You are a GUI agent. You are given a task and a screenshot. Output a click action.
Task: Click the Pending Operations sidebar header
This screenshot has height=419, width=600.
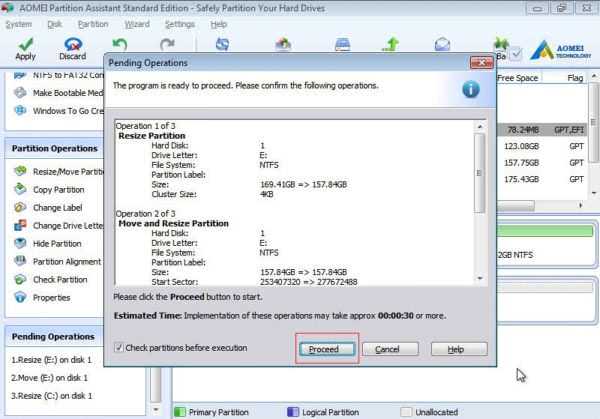(x=54, y=337)
